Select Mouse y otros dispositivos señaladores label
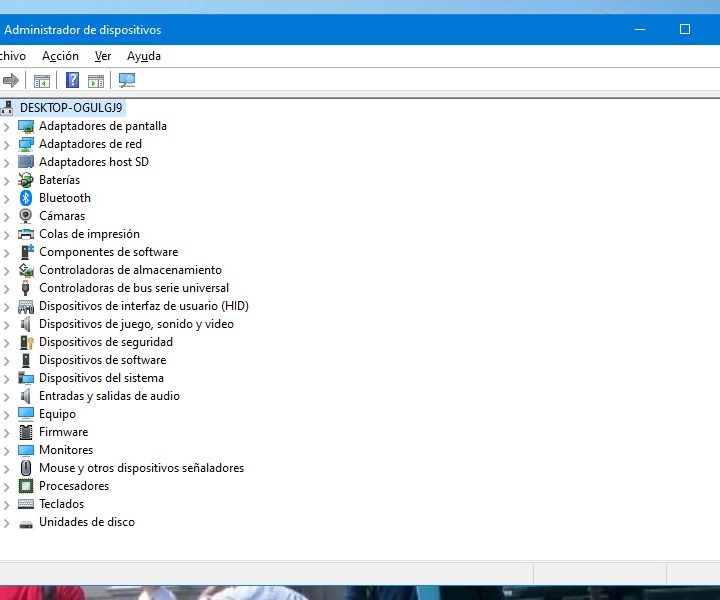 (x=141, y=468)
